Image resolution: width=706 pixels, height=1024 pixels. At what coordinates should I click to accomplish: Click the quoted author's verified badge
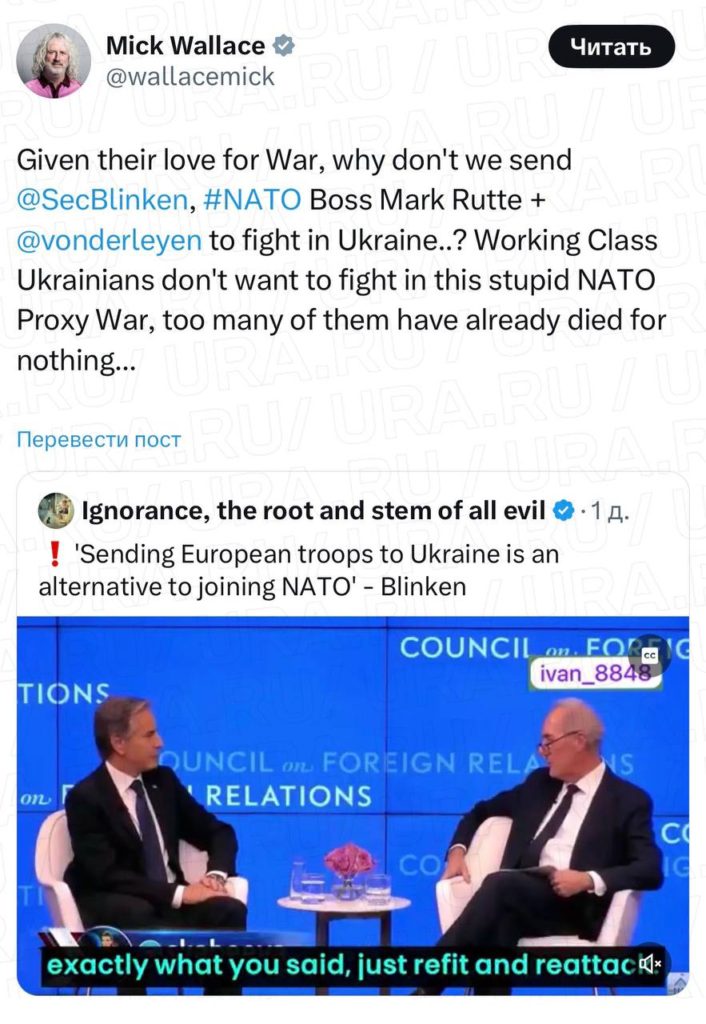564,512
